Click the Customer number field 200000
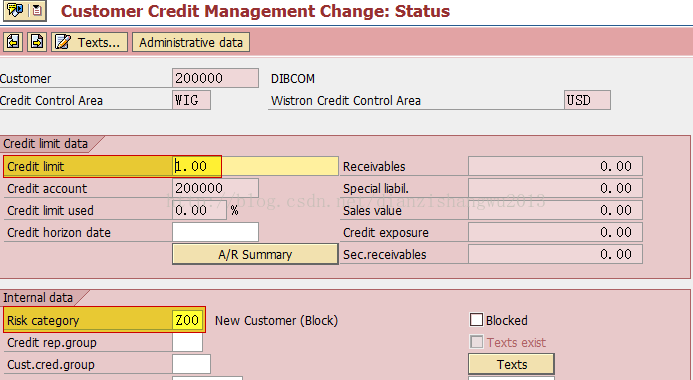The image size is (693, 380). 215,78
